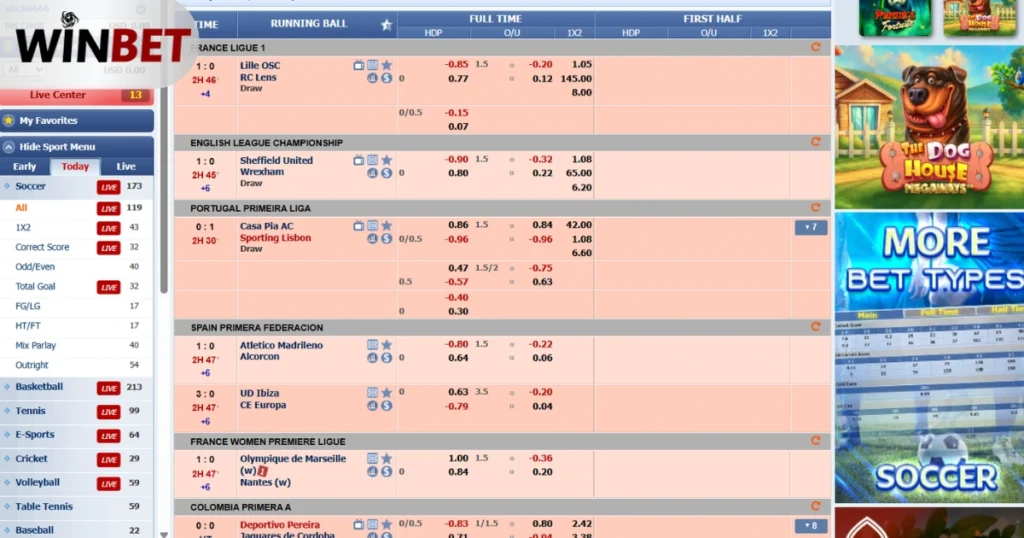Image resolution: width=1024 pixels, height=538 pixels.
Task: Open My Favorites
Action: [77, 121]
